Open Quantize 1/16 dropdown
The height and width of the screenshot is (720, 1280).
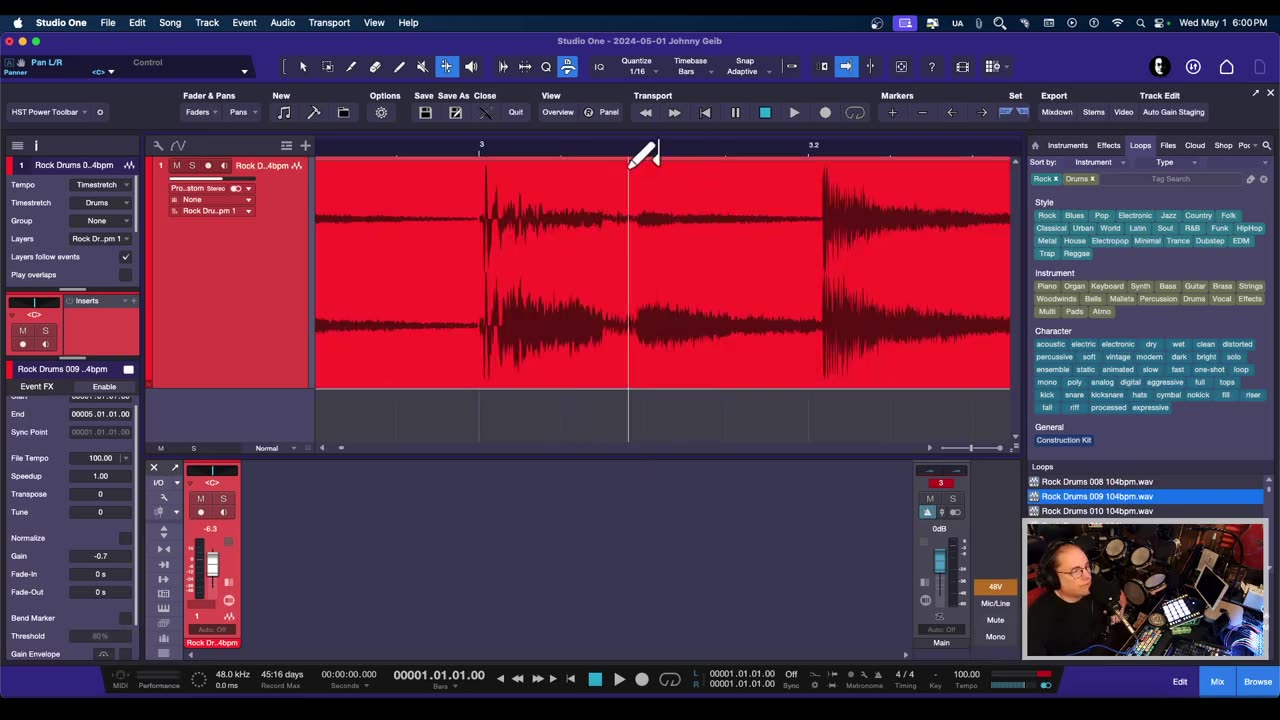coord(641,71)
